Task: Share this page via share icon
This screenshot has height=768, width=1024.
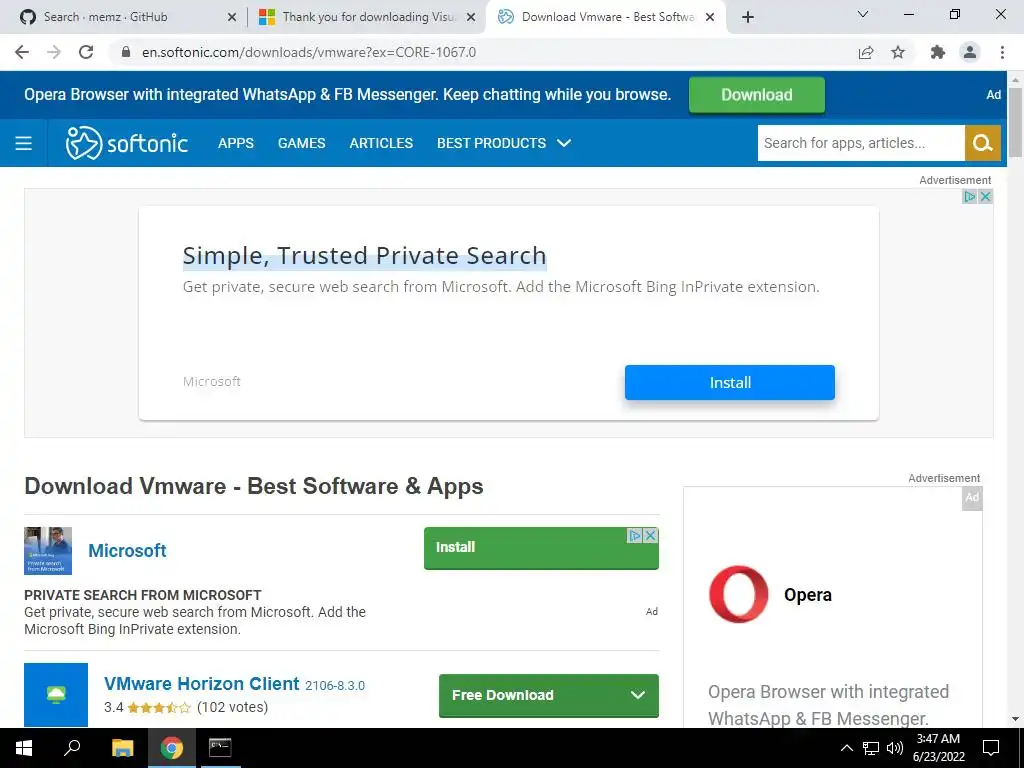Action: pyautogui.click(x=866, y=52)
